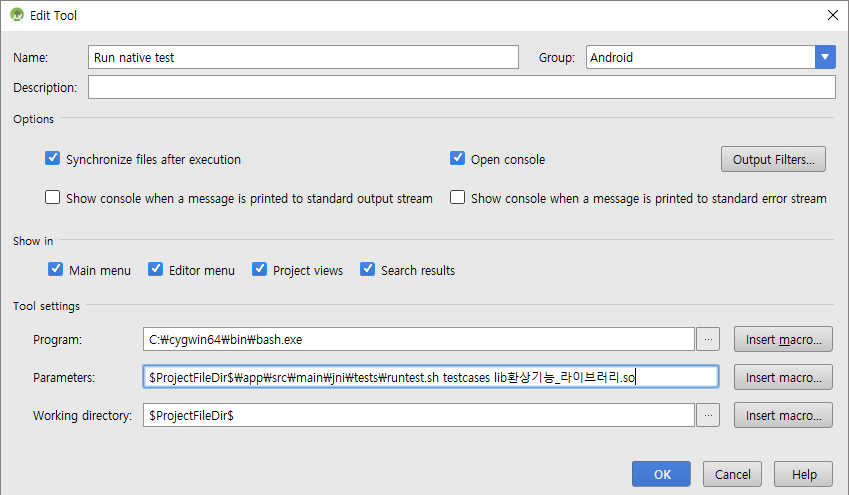This screenshot has width=849, height=495.
Task: Insert macro for the Program field
Action: click(x=783, y=340)
